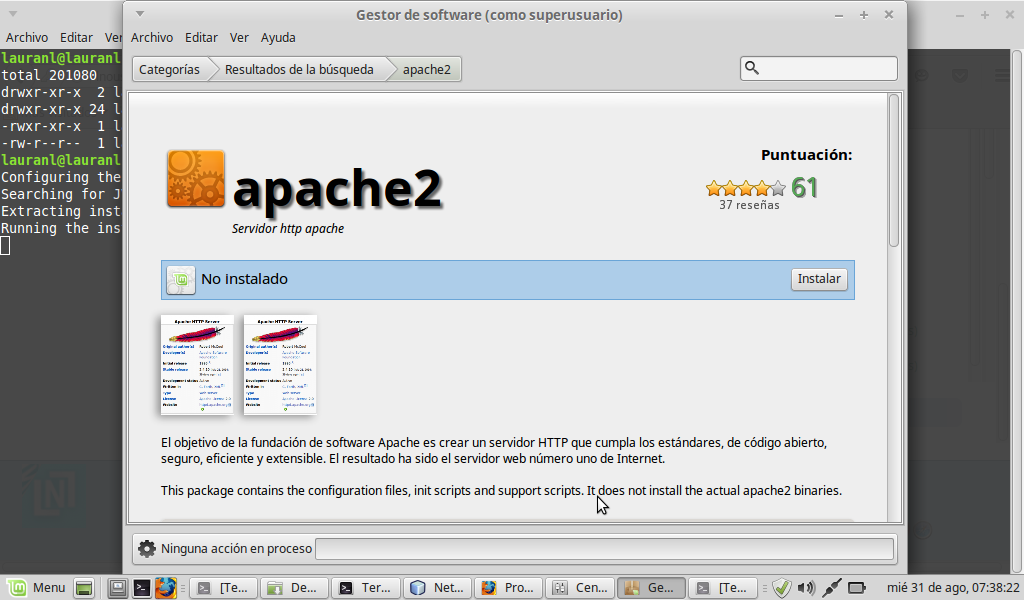The width and height of the screenshot is (1024, 600).
Task: Return to Resultados de la búsqueda
Action: click(x=298, y=69)
